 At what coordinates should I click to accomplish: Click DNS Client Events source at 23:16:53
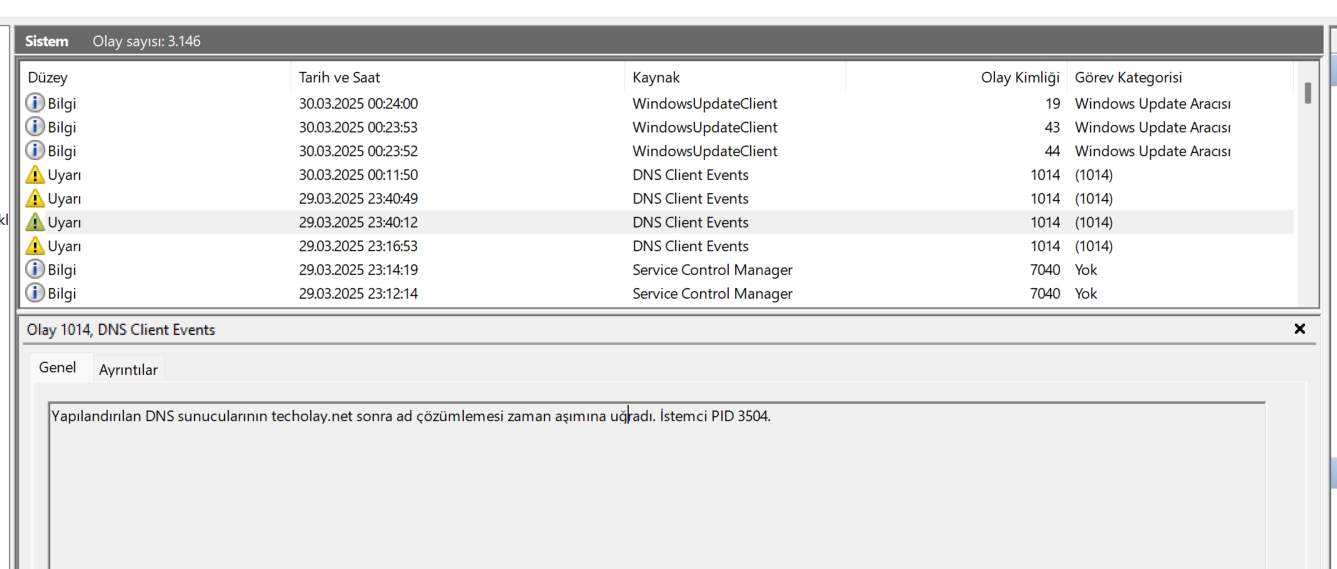[690, 246]
